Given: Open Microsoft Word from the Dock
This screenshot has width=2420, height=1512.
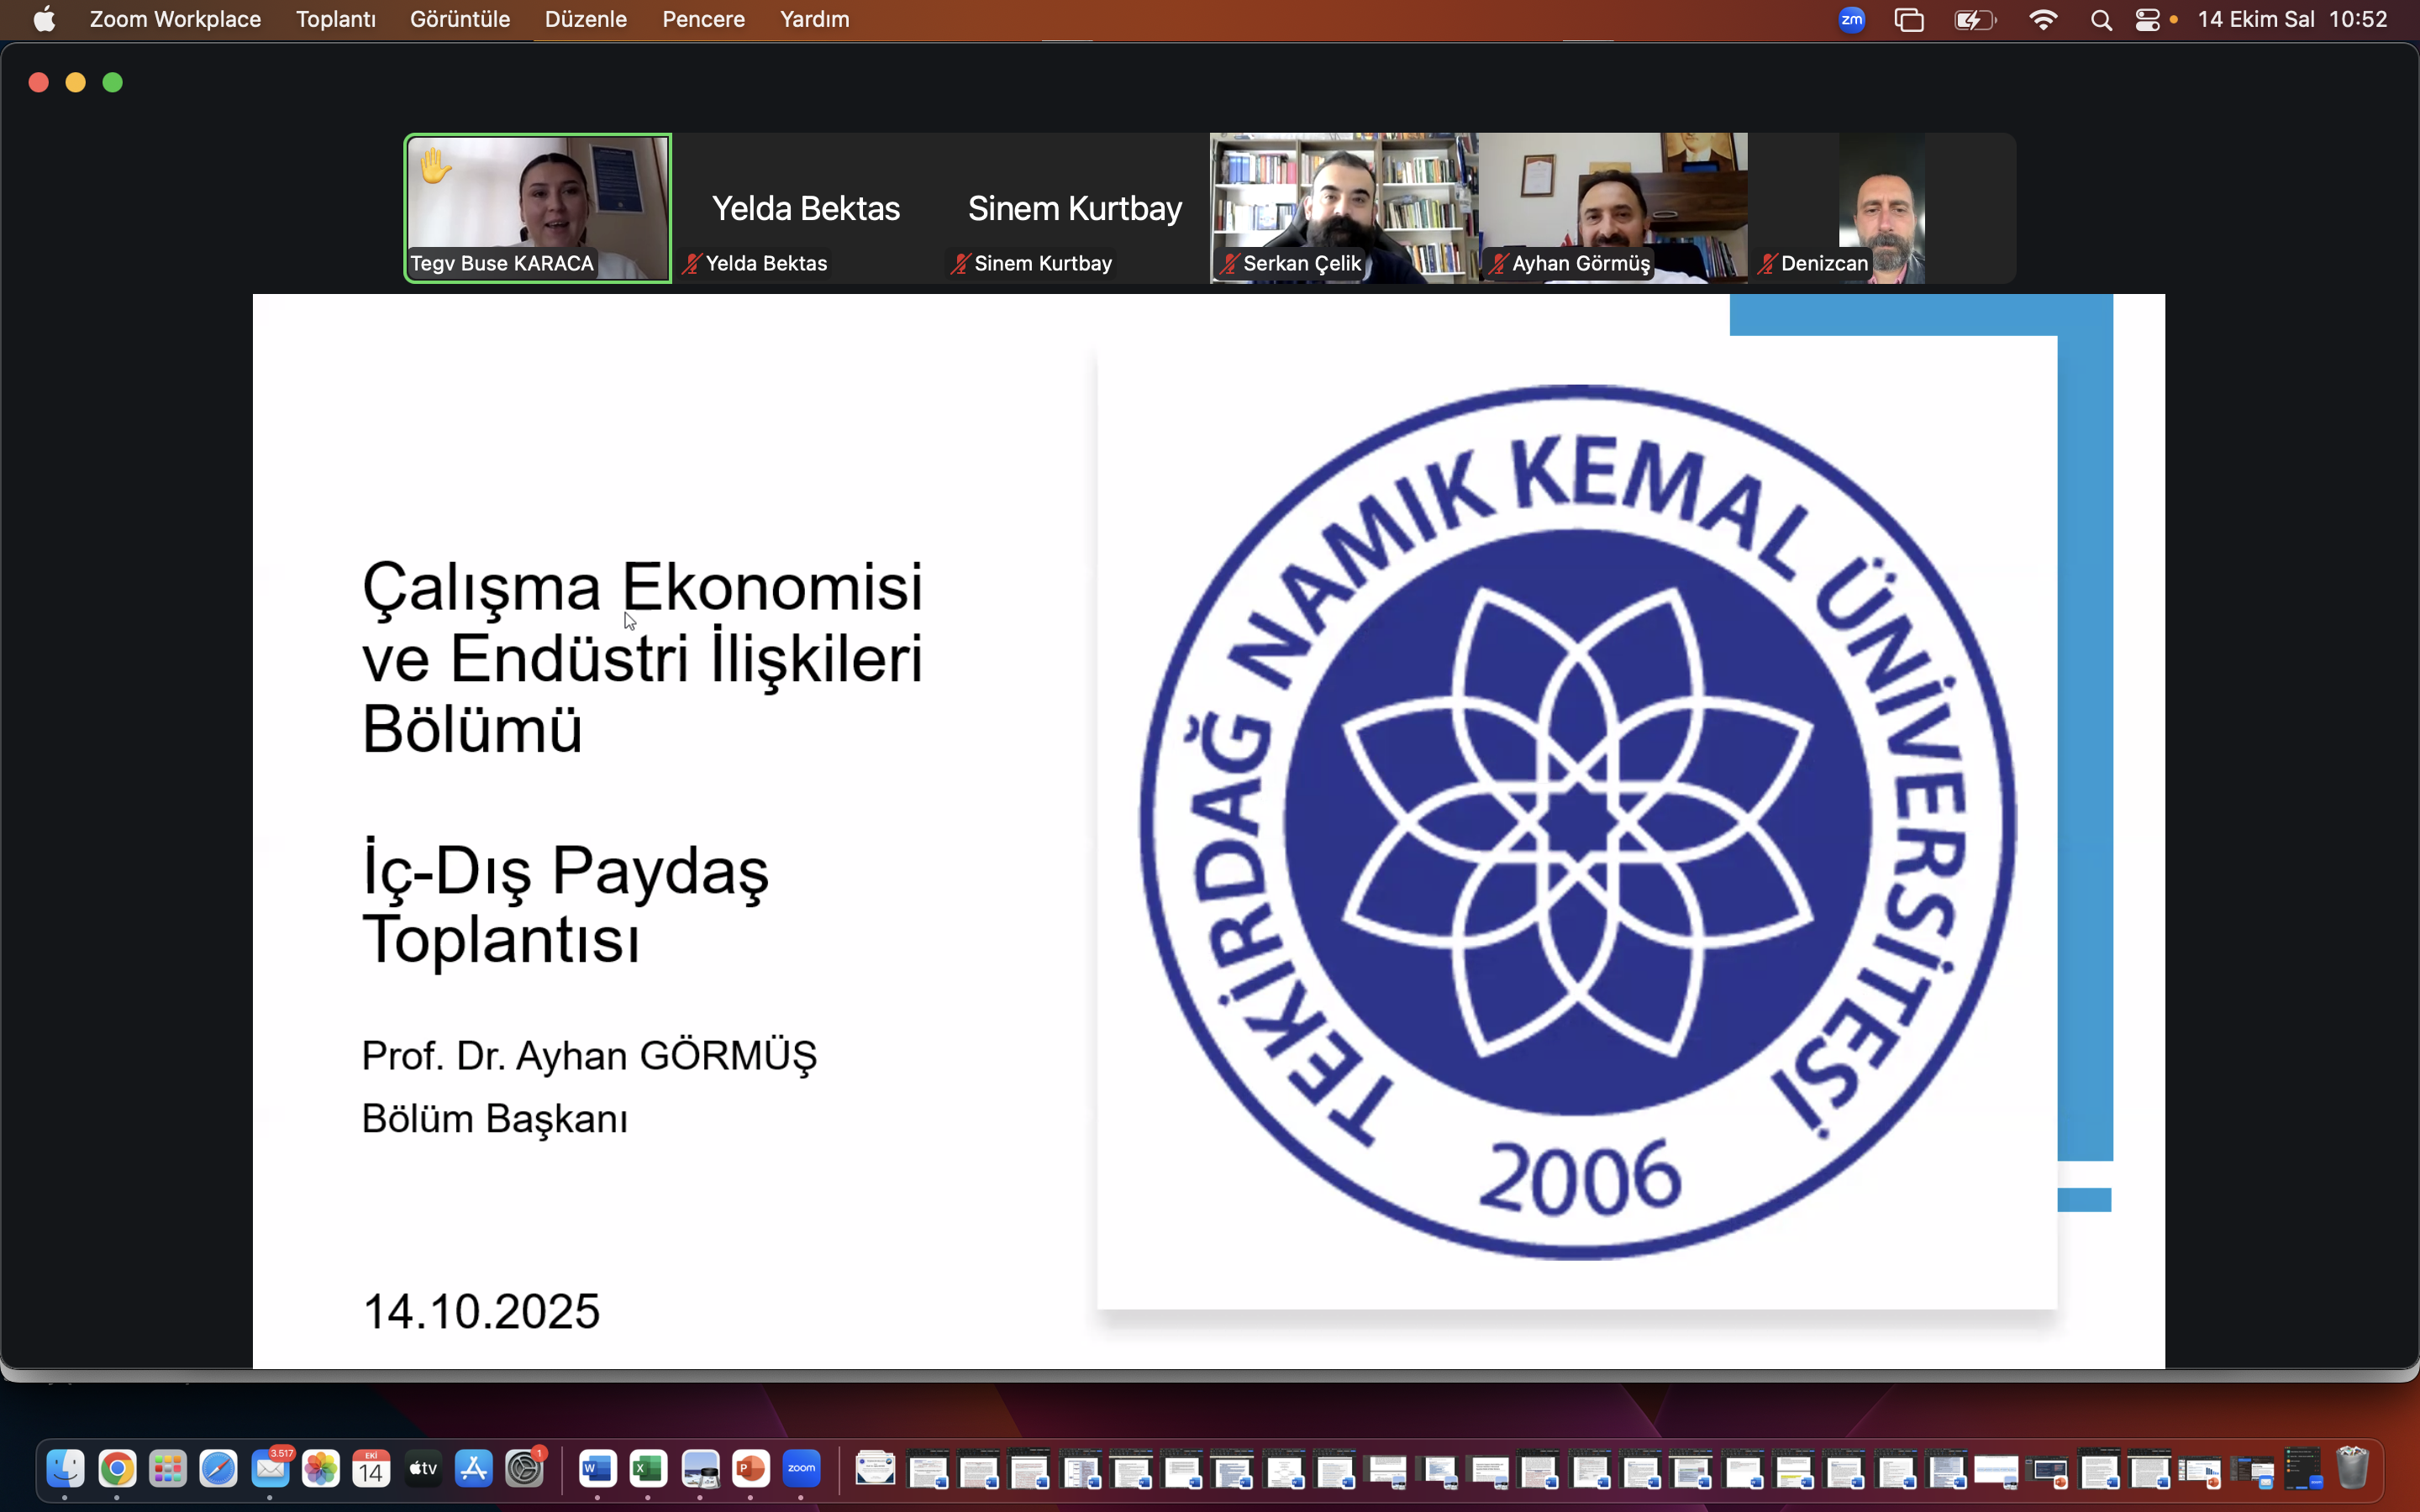Looking at the screenshot, I should (597, 1468).
